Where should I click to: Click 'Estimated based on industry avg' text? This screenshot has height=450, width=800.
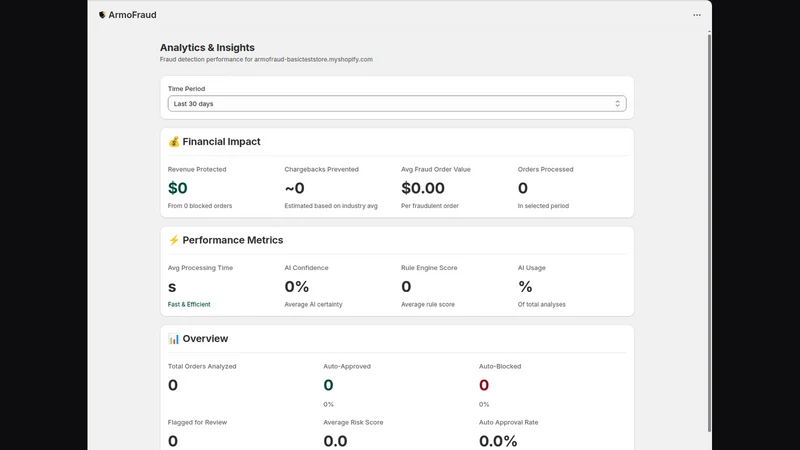pos(331,206)
